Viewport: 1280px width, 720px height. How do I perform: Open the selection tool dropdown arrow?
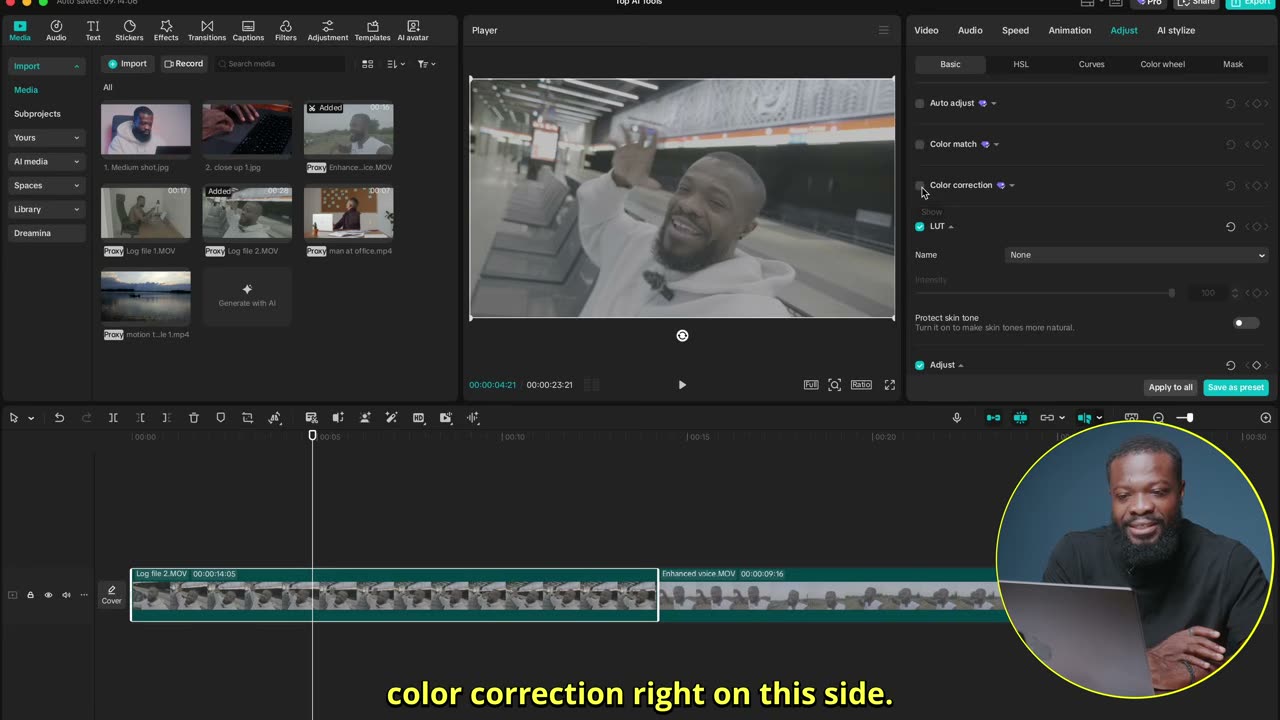pyautogui.click(x=31, y=418)
